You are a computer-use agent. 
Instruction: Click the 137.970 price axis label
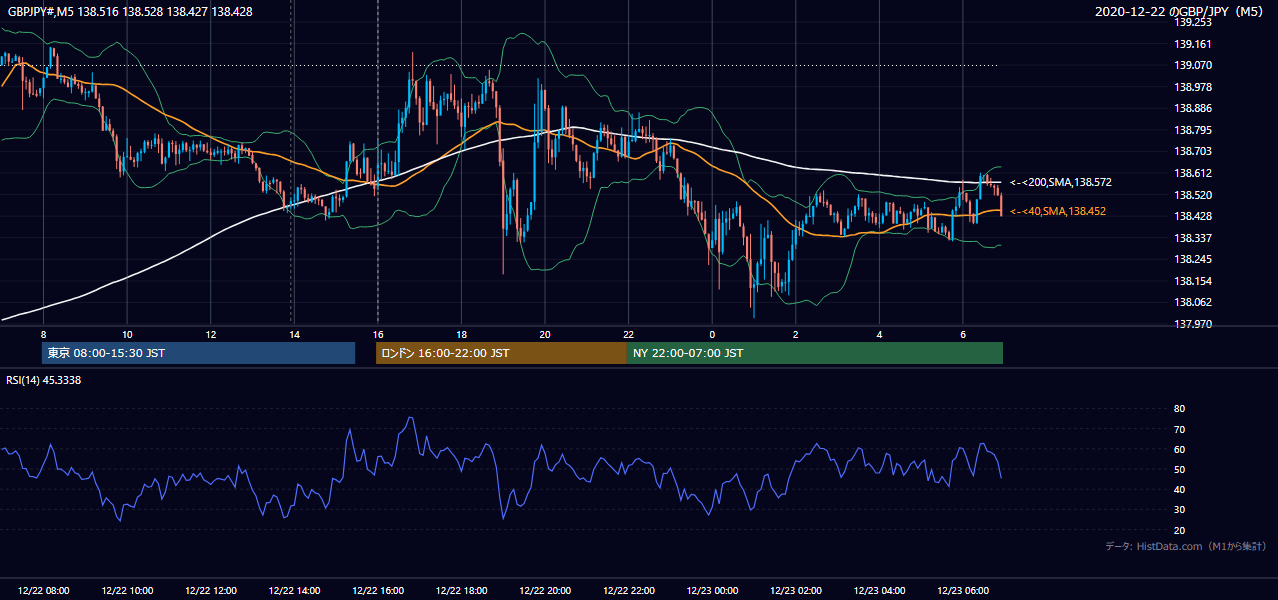[1193, 324]
